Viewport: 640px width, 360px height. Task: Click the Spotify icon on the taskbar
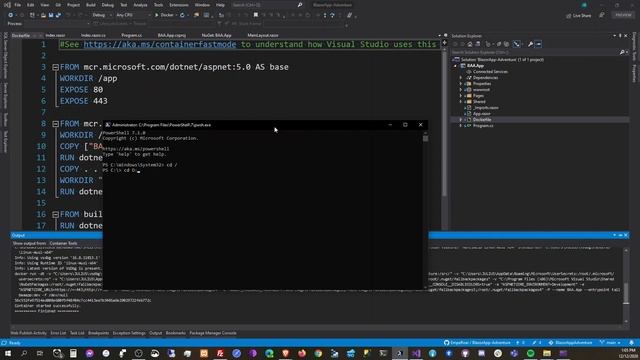click(x=530, y=353)
